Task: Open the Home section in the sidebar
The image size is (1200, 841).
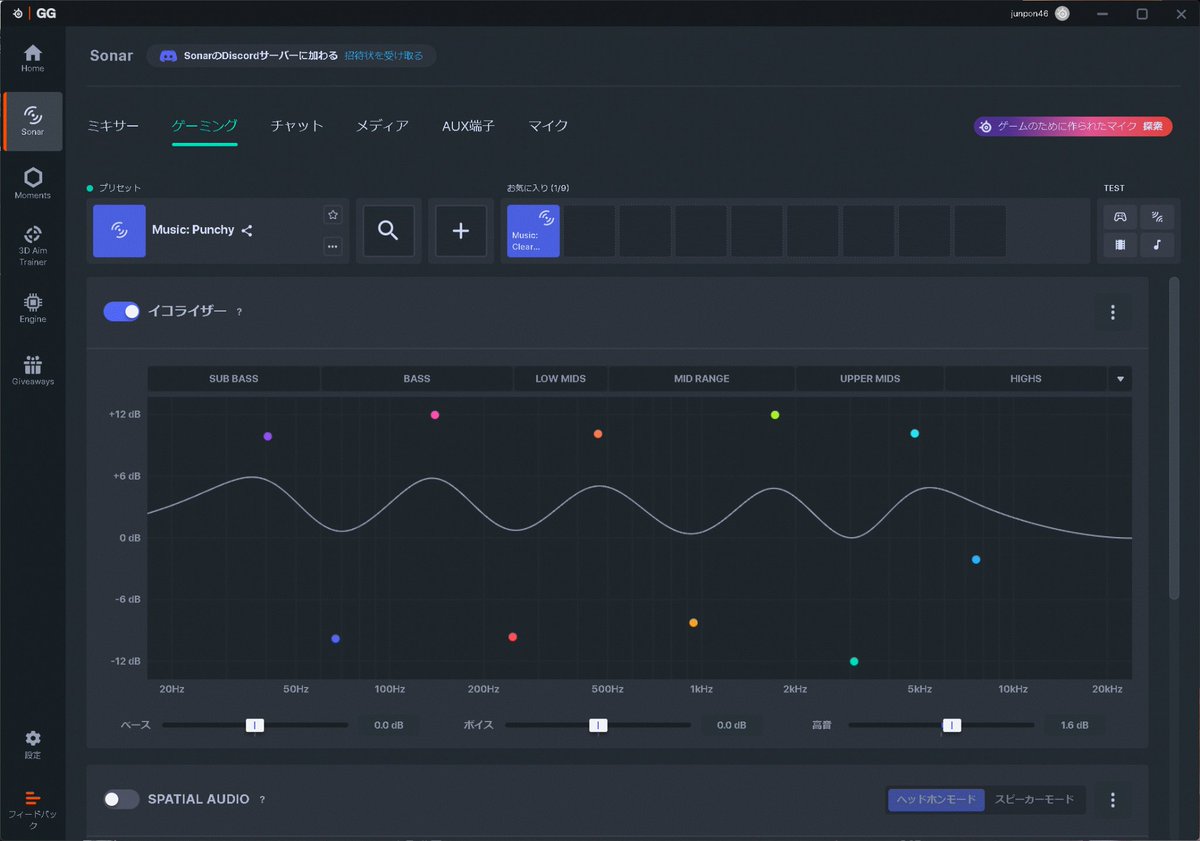Action: pos(33,58)
